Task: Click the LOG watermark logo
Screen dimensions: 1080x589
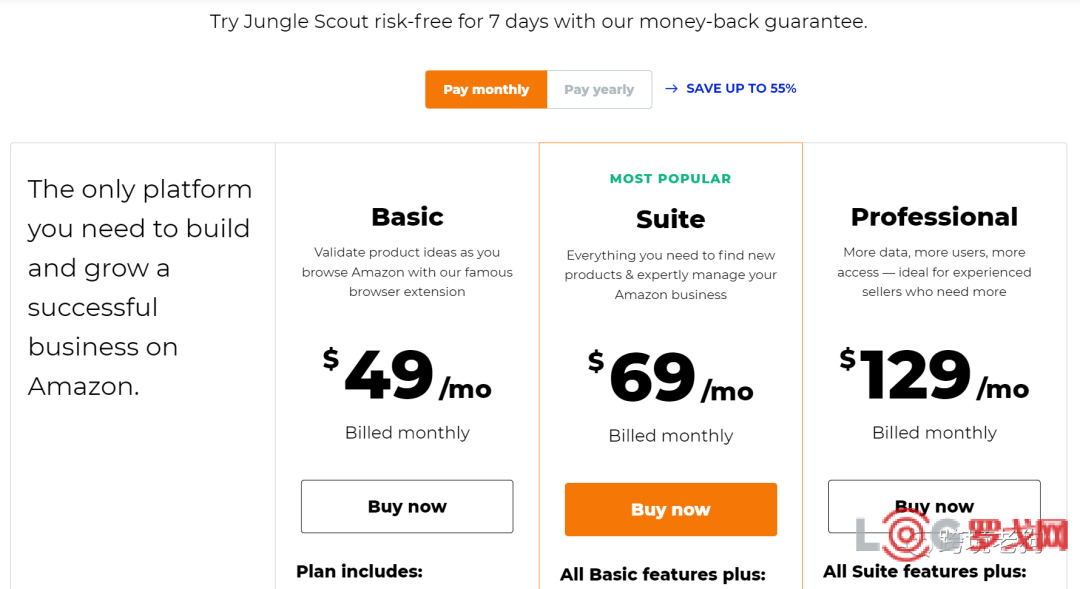Action: (x=960, y=537)
